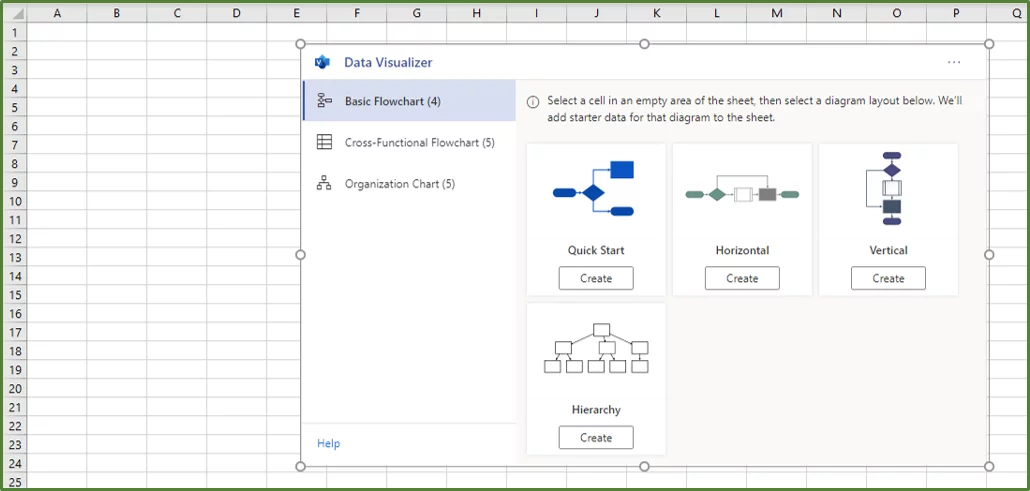The width and height of the screenshot is (1030, 491).
Task: Switch to Organization Chart (5) tab
Action: tap(399, 184)
